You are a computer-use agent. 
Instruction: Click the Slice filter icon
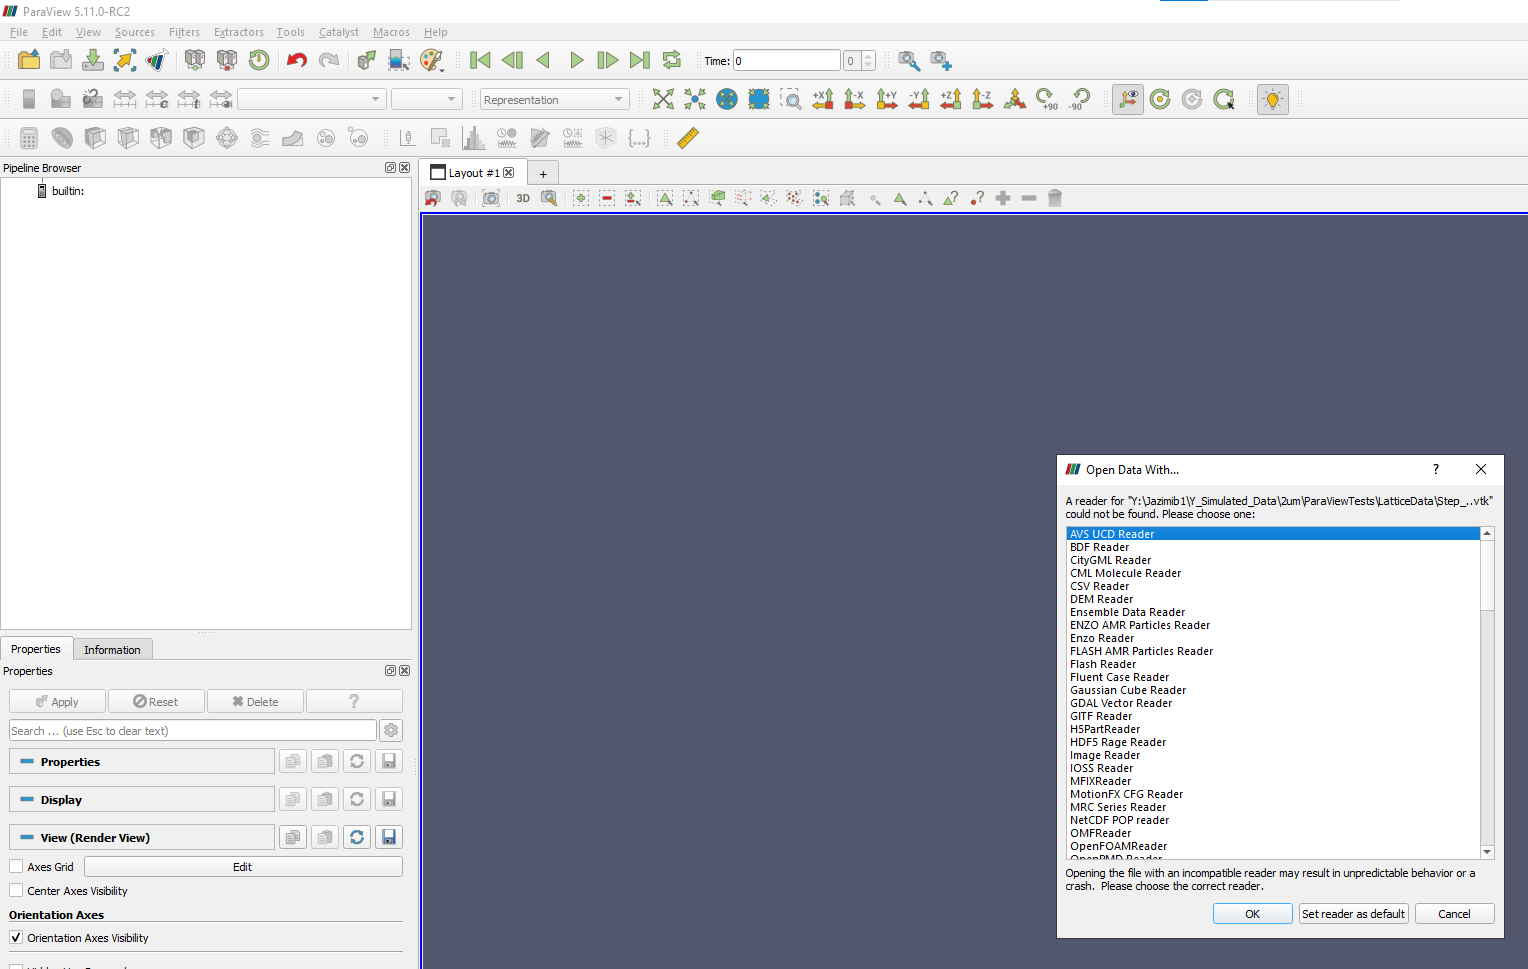128,138
